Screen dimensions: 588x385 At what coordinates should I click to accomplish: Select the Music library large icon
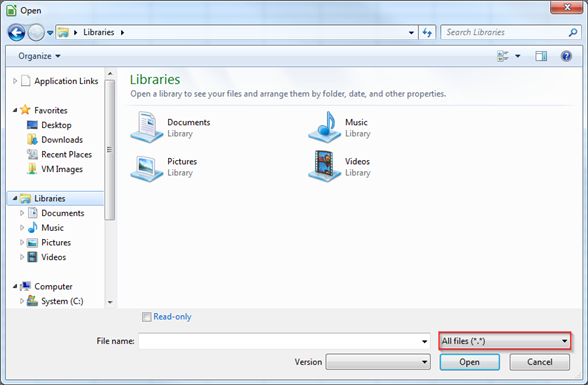325,127
